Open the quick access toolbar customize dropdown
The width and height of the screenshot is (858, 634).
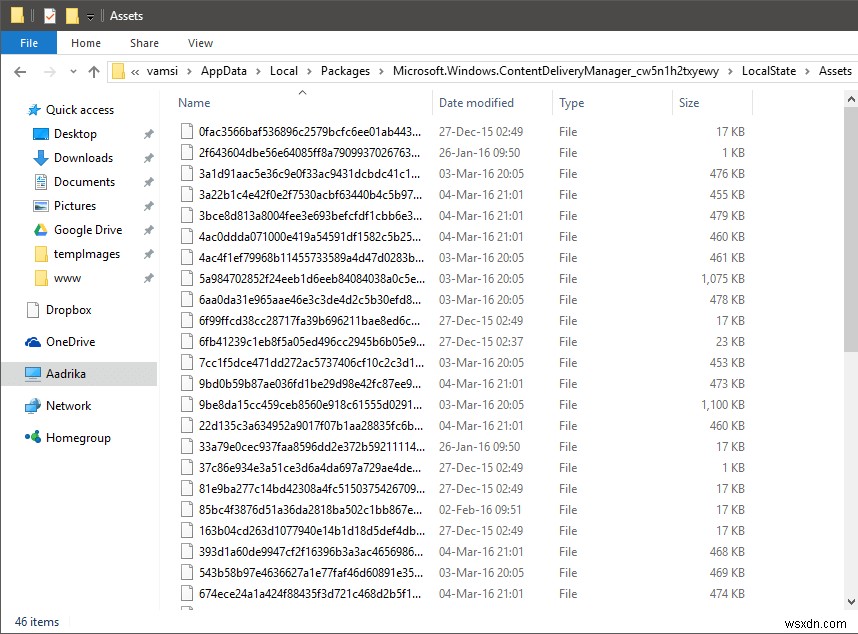[90, 15]
